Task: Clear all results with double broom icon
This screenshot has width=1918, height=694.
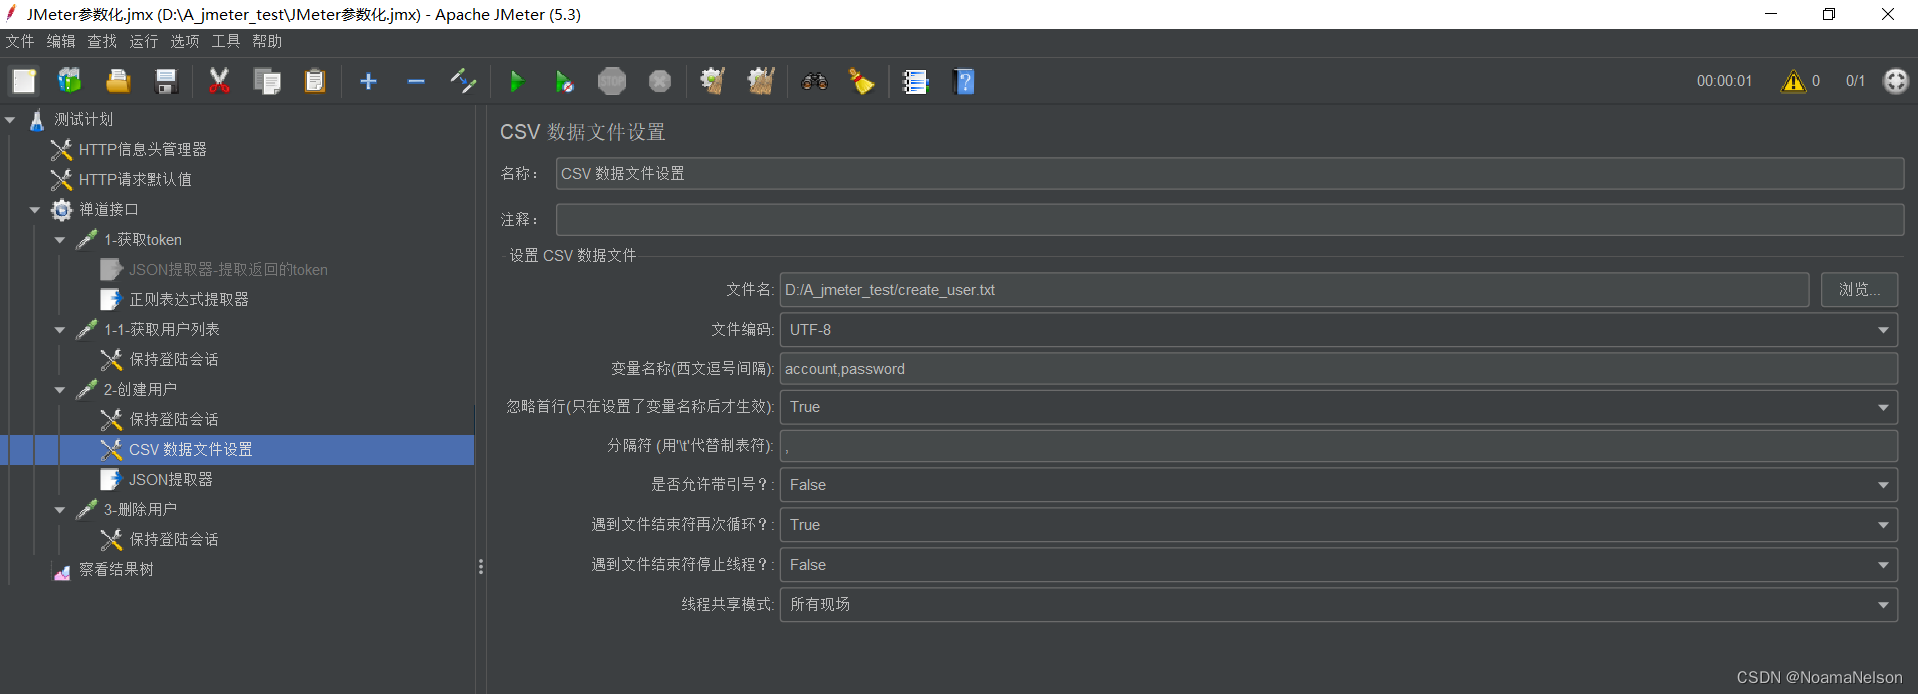Action: (761, 81)
